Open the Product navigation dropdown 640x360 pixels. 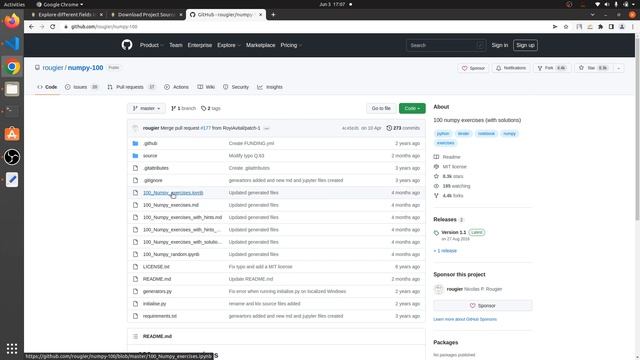tap(151, 45)
